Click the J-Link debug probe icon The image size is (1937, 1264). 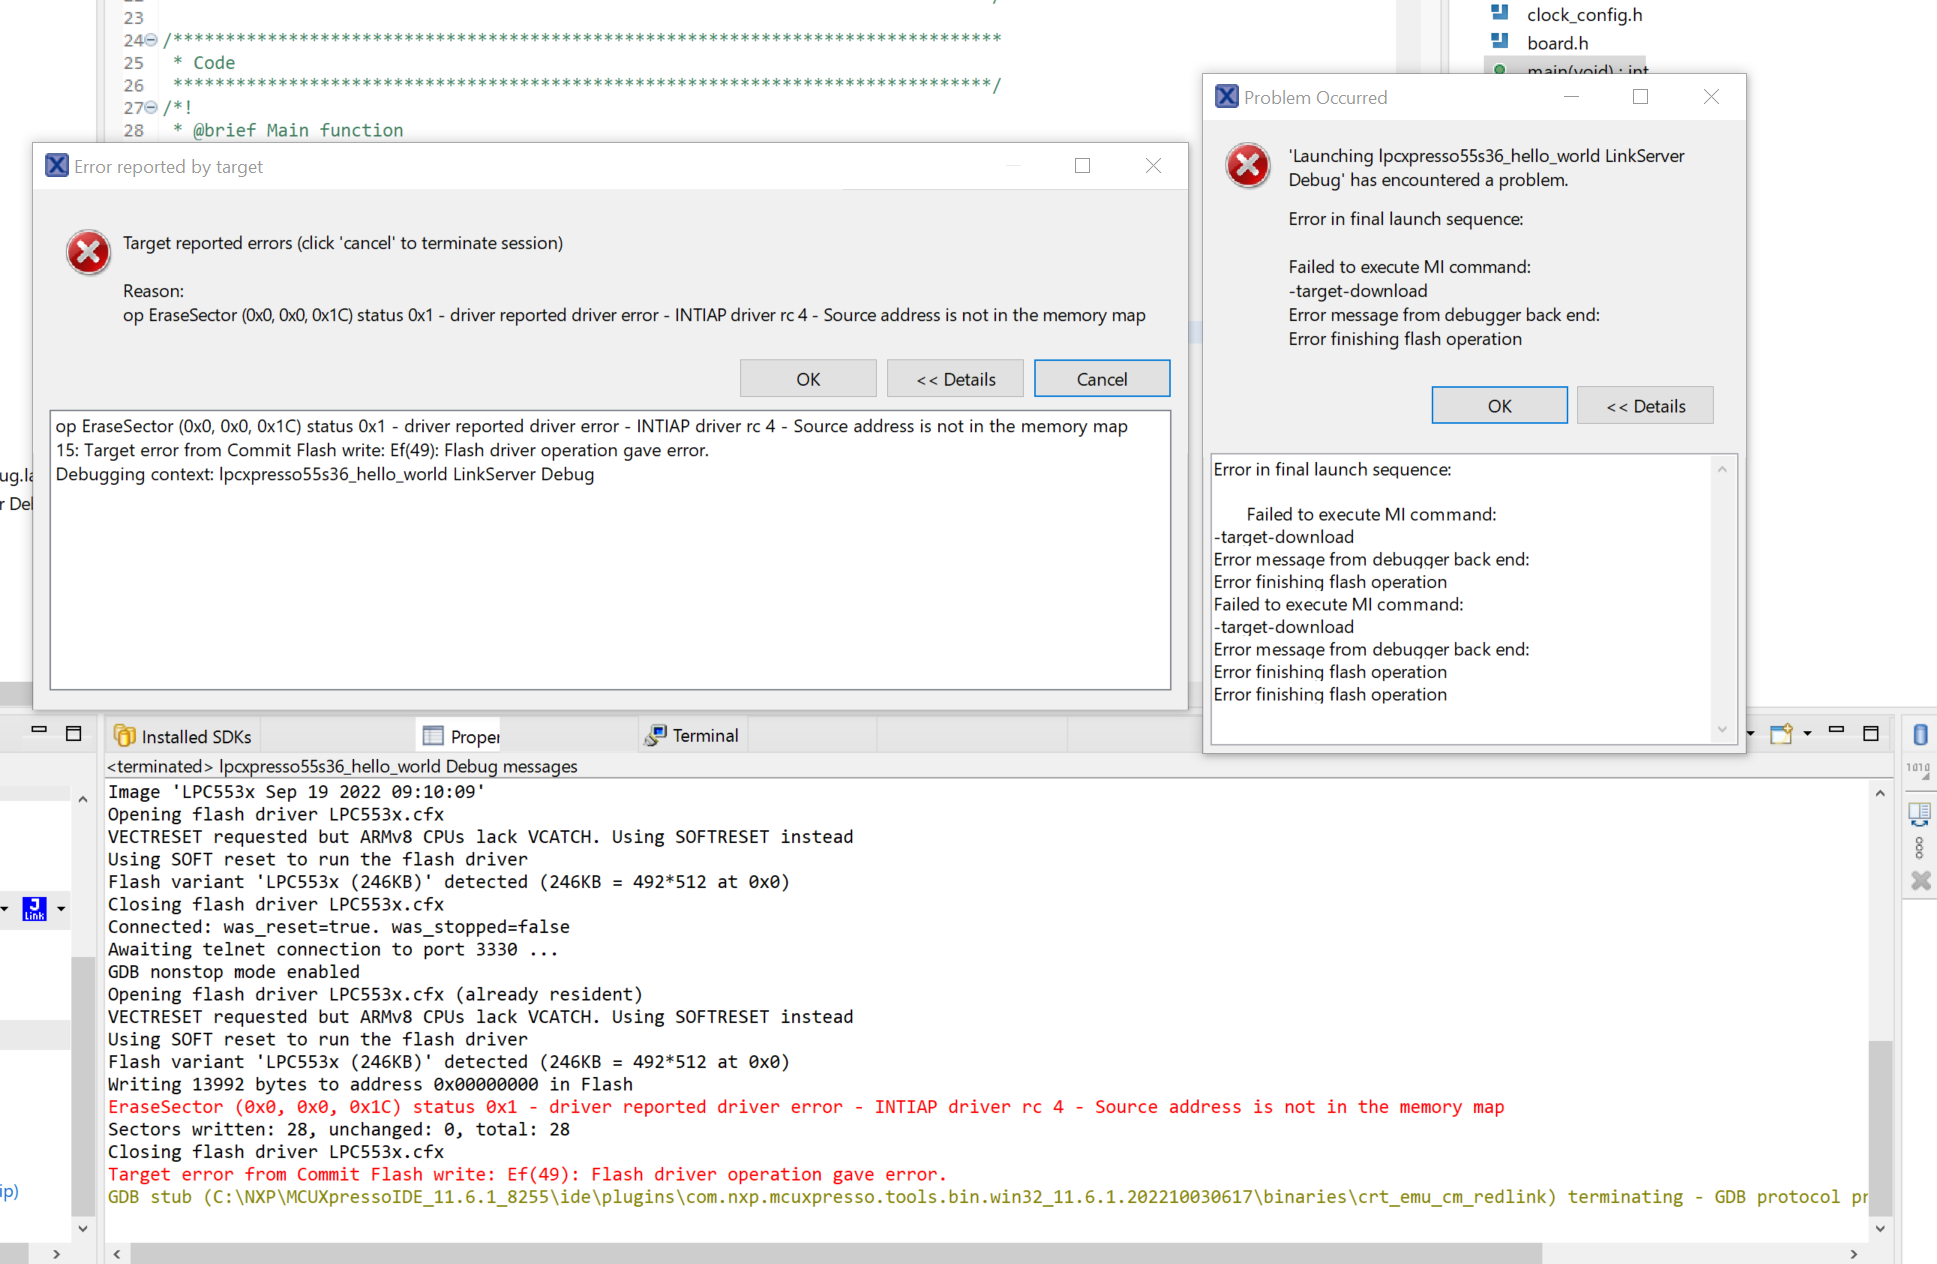pos(34,908)
